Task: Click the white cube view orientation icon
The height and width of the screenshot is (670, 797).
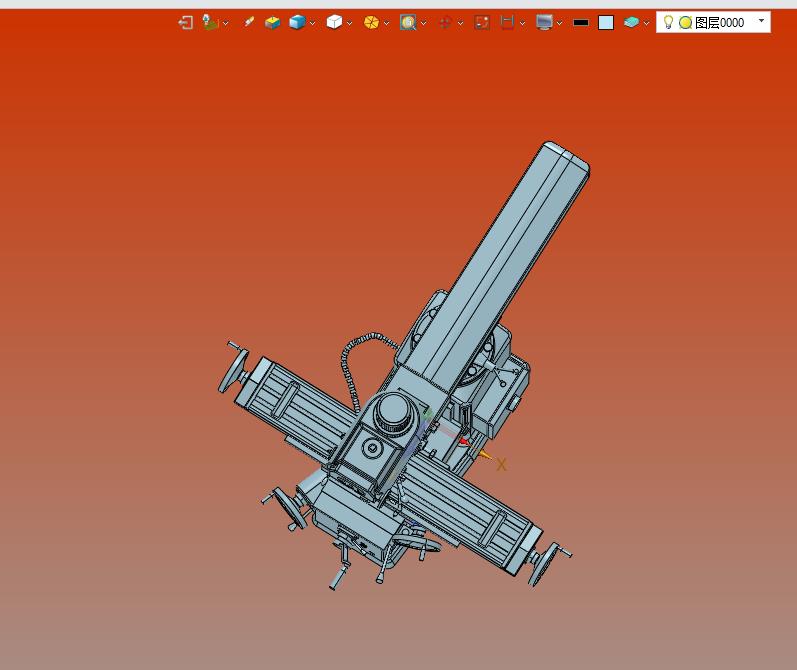Action: click(x=334, y=22)
